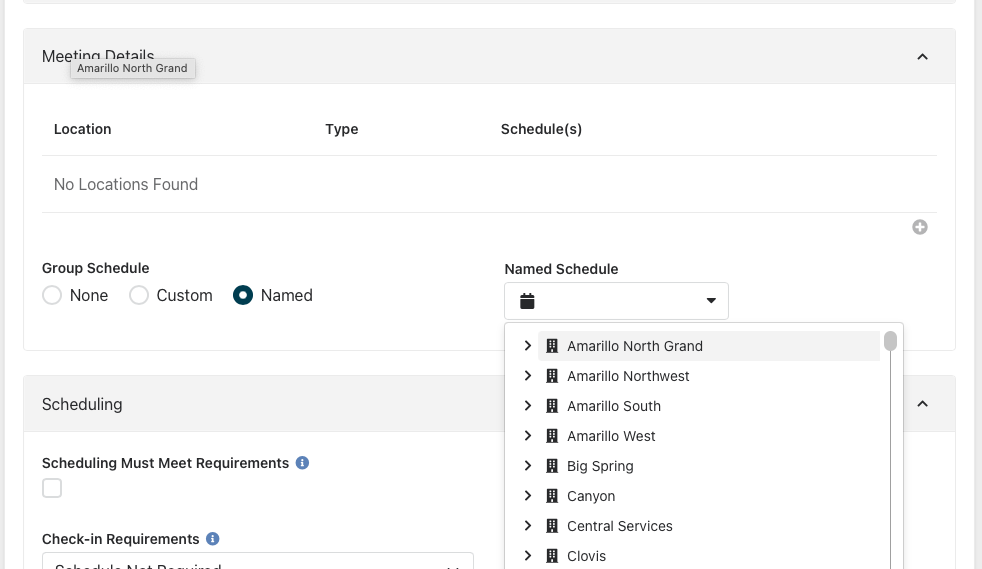Choose Central Services from the schedule list

[619, 526]
